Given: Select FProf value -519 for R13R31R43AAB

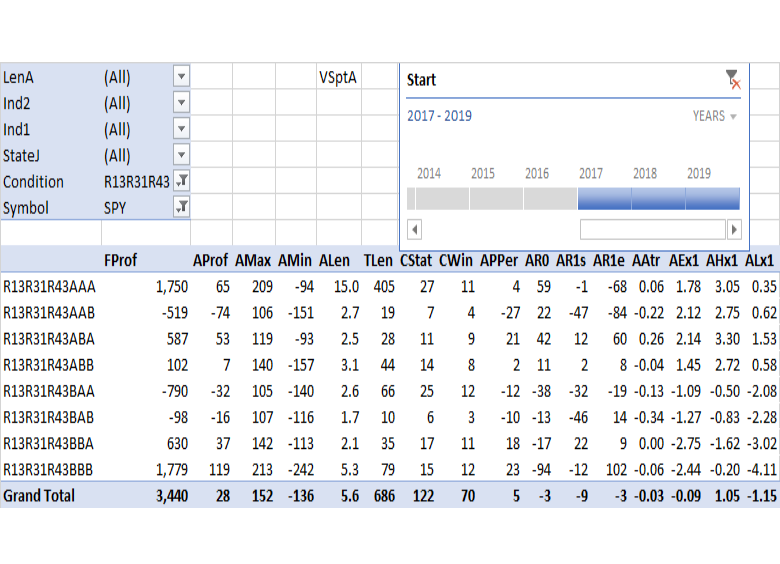Looking at the screenshot, I should tap(175, 313).
